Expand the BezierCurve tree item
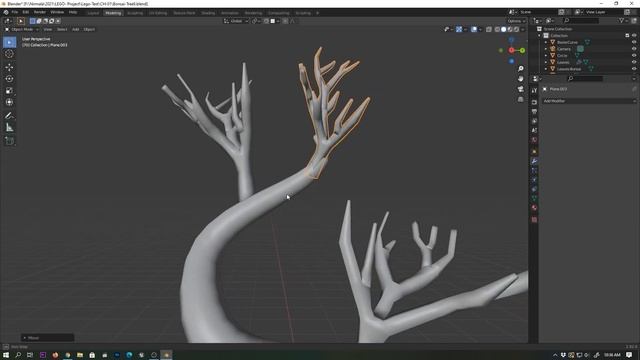The width and height of the screenshot is (640, 360). pos(546,42)
